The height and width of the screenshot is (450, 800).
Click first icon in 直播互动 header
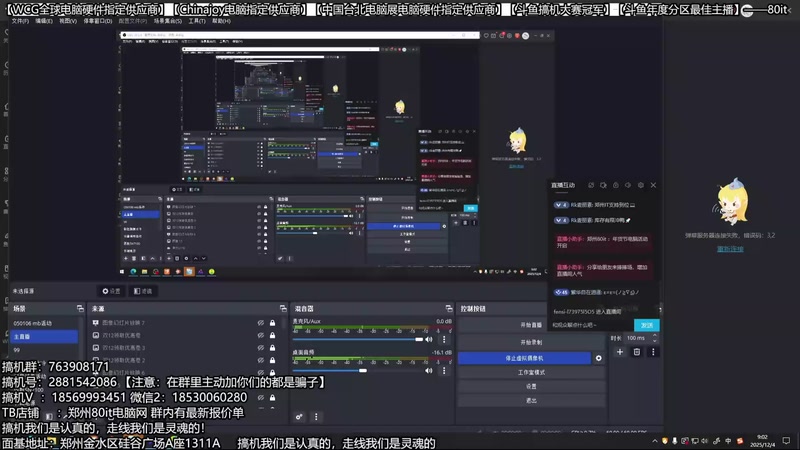pyautogui.click(x=591, y=185)
